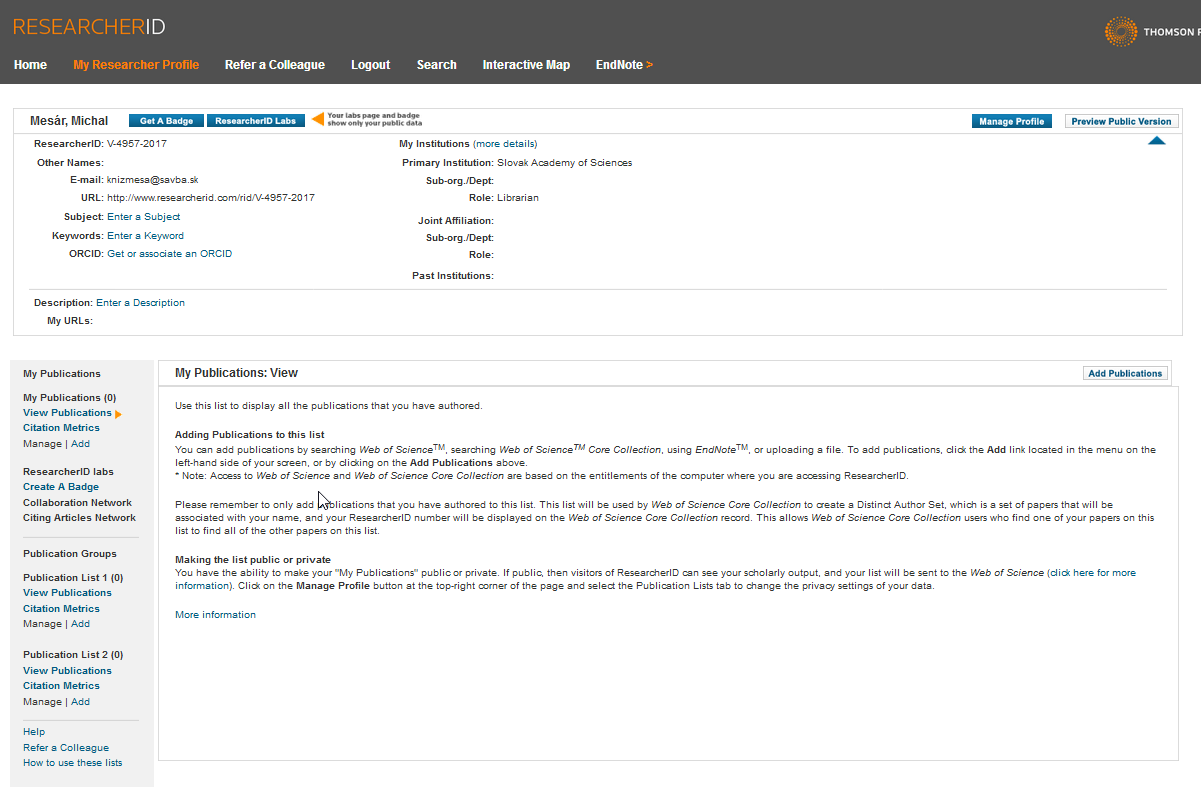Open the EndNote menu item
Screen dimensions: 1201x787
coord(624,65)
